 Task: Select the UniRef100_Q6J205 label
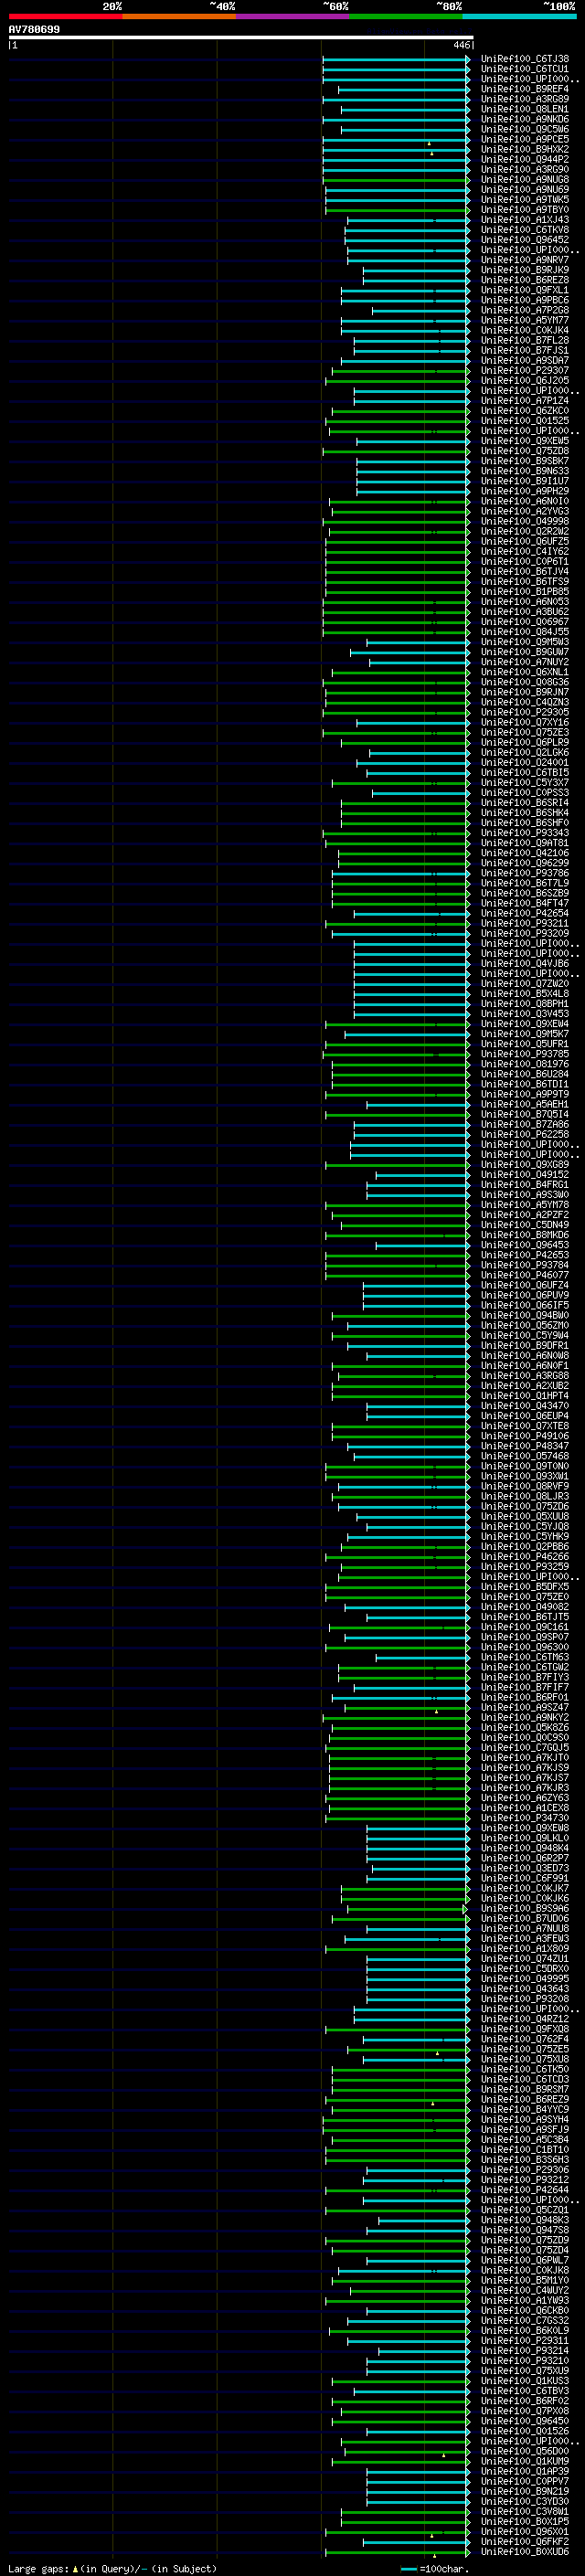[525, 380]
